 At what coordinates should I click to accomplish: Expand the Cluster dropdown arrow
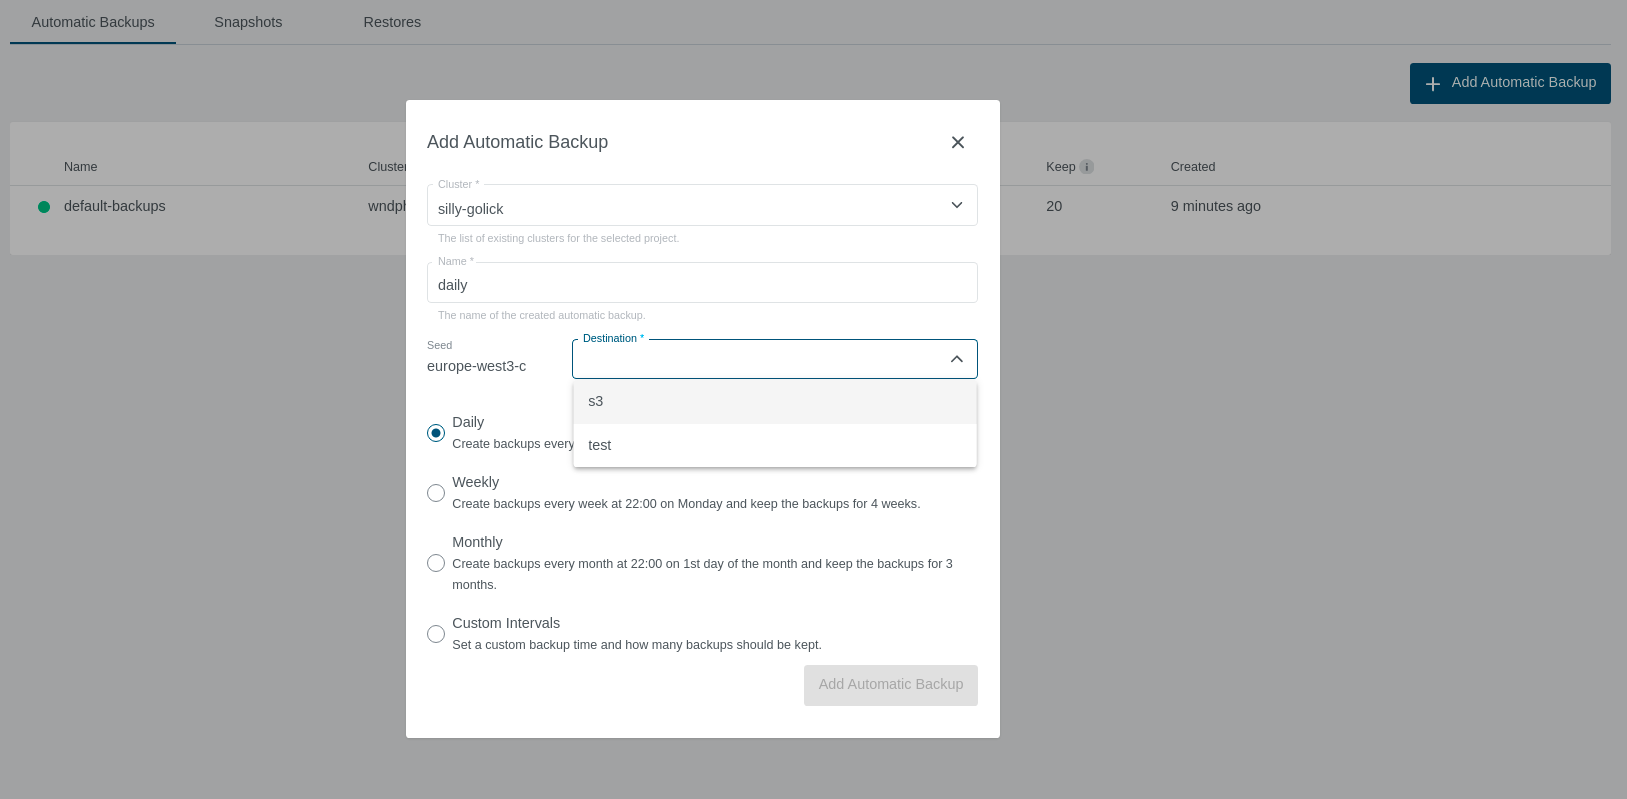956,205
